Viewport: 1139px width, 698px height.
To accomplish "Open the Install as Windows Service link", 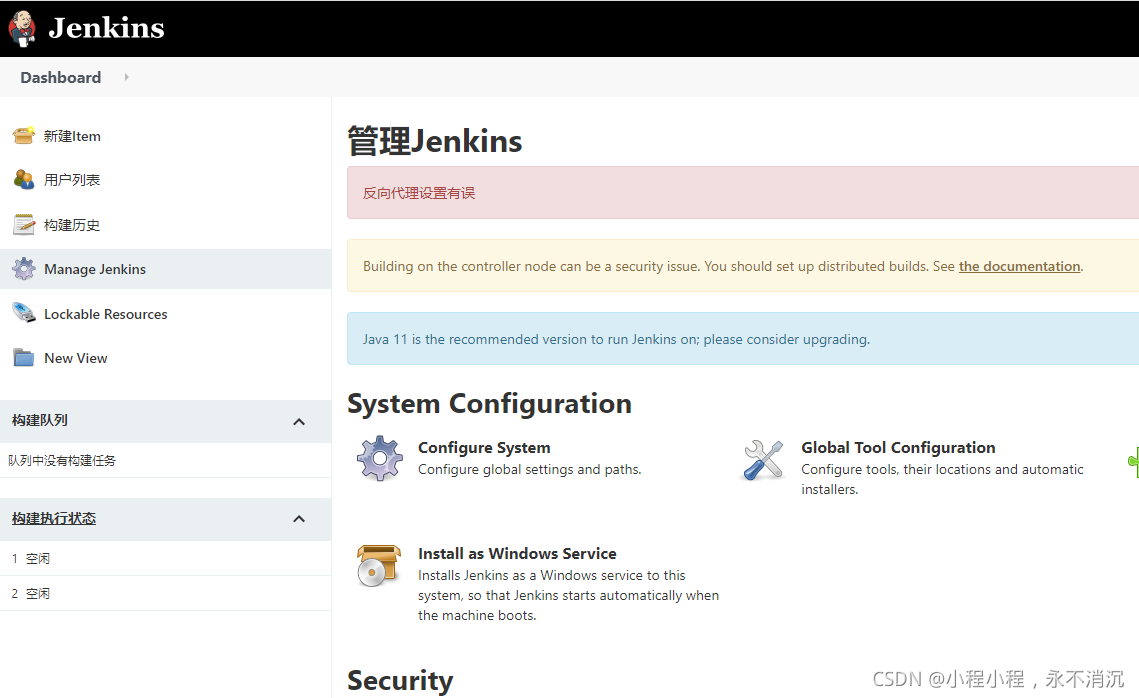I will (x=517, y=553).
